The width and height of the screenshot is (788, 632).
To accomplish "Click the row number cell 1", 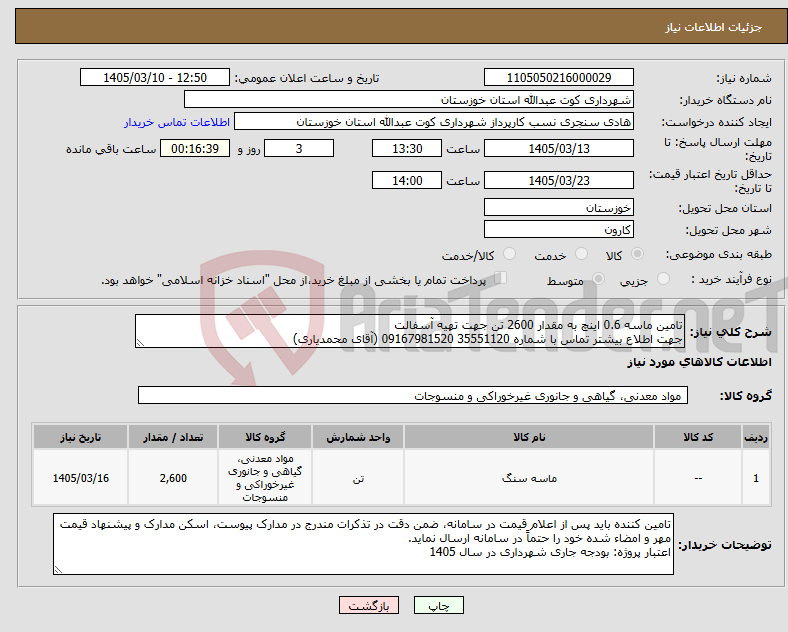I will 756,478.
